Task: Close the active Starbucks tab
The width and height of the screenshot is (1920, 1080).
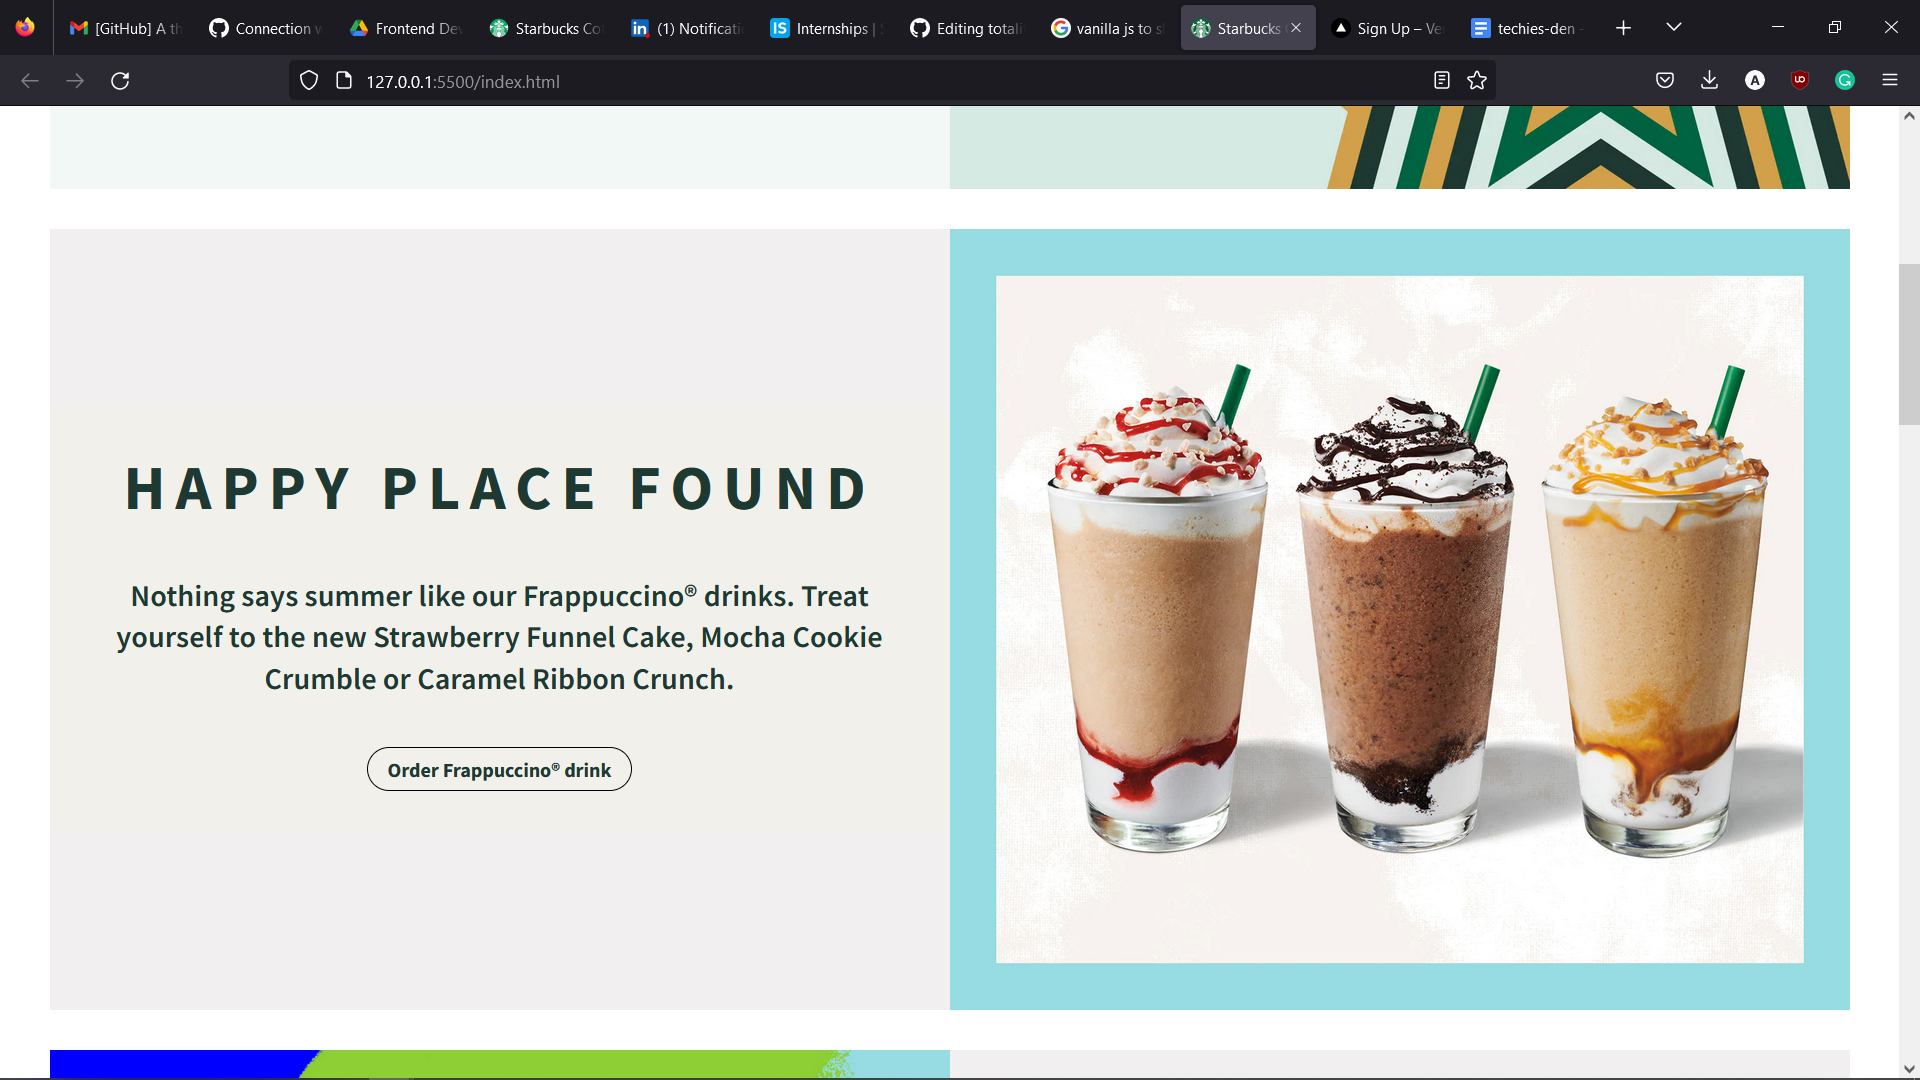Action: tap(1296, 28)
